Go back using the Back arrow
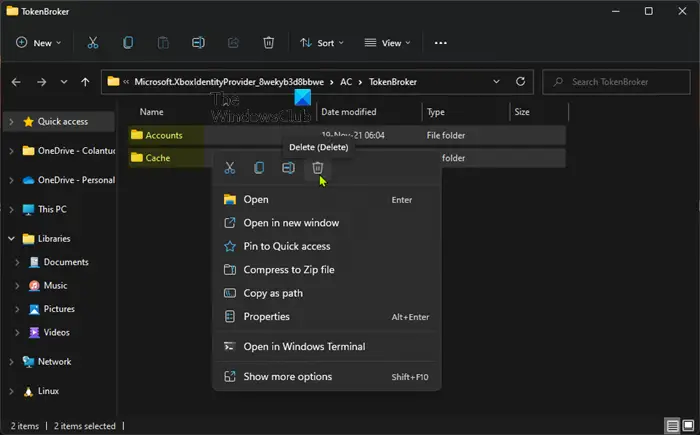Image resolution: width=700 pixels, height=435 pixels. click(17, 81)
